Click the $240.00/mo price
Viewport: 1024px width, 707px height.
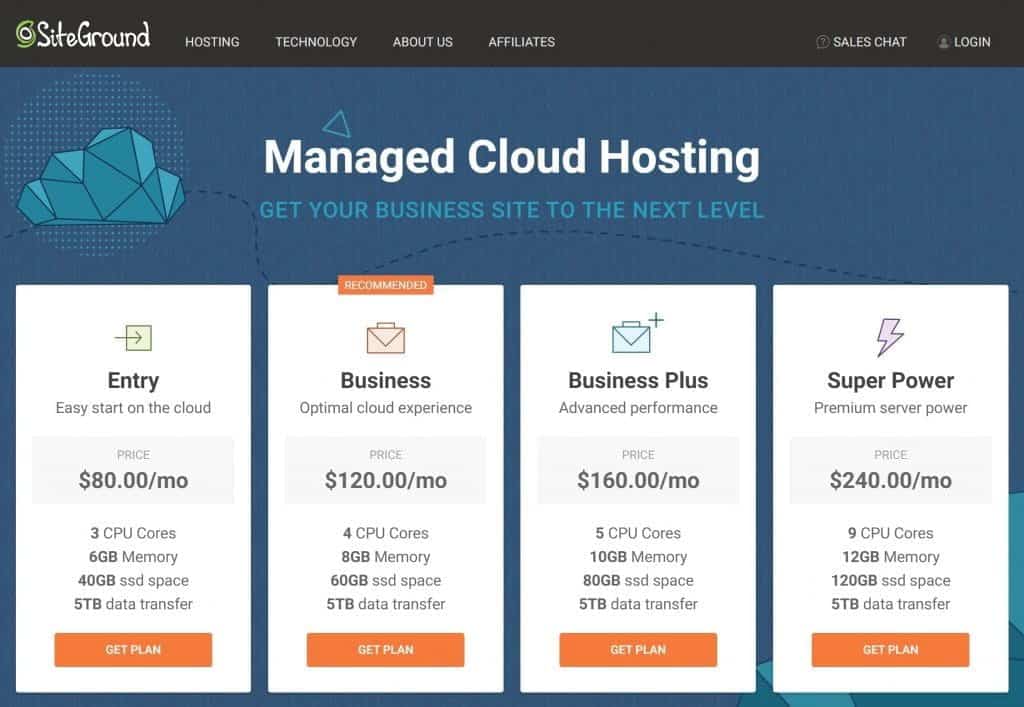click(x=890, y=480)
